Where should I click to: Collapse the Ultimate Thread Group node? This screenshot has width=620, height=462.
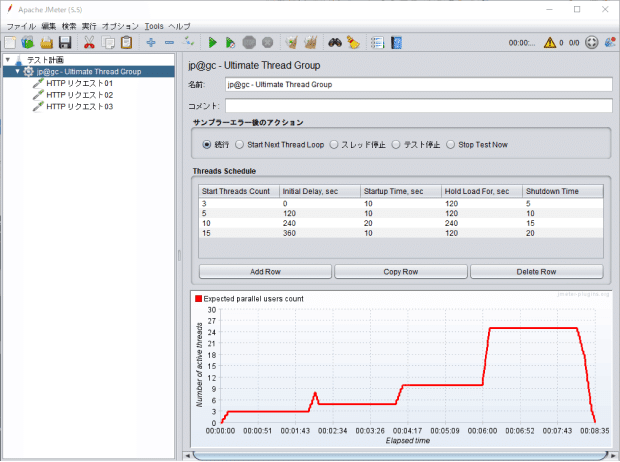(x=17, y=72)
